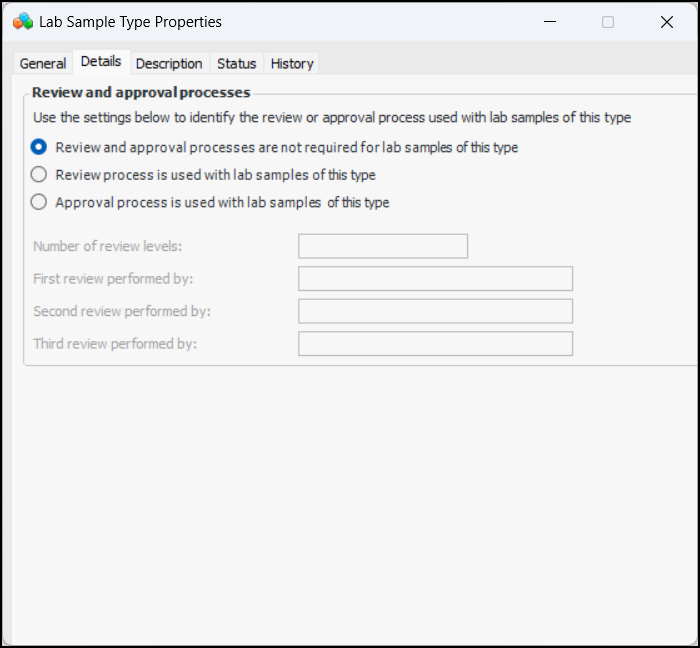Click the First review performed by box
This screenshot has width=700, height=648.
tap(435, 279)
